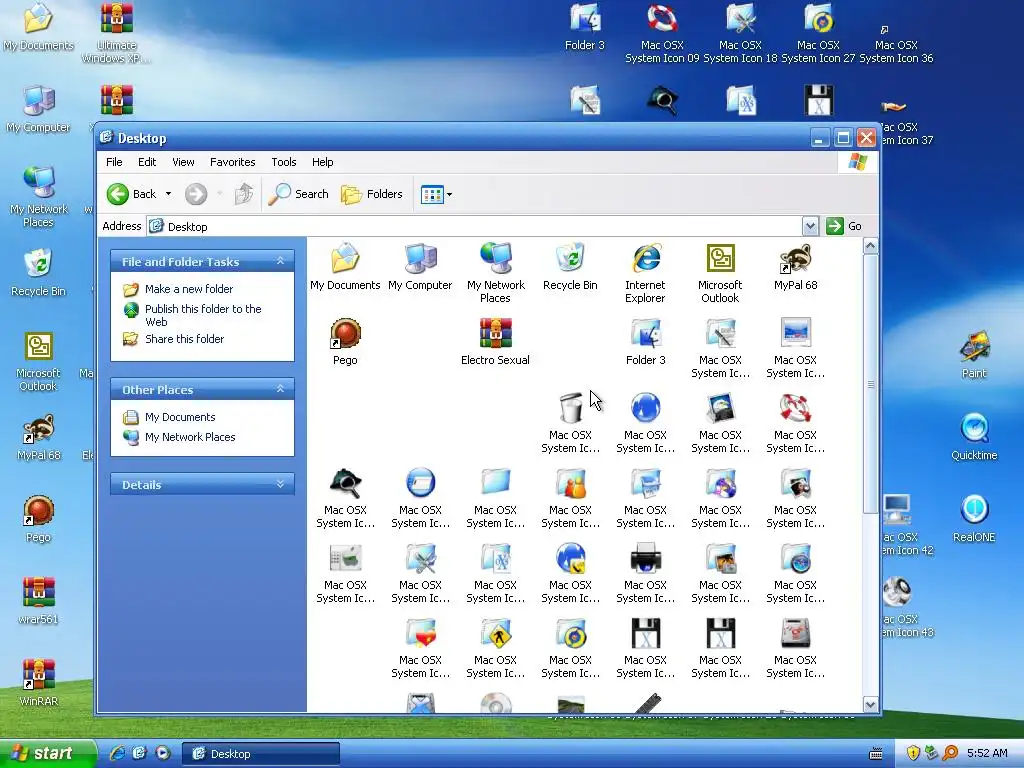1024x768 pixels.
Task: Launch media player from Quick Launch
Action: tap(163, 753)
